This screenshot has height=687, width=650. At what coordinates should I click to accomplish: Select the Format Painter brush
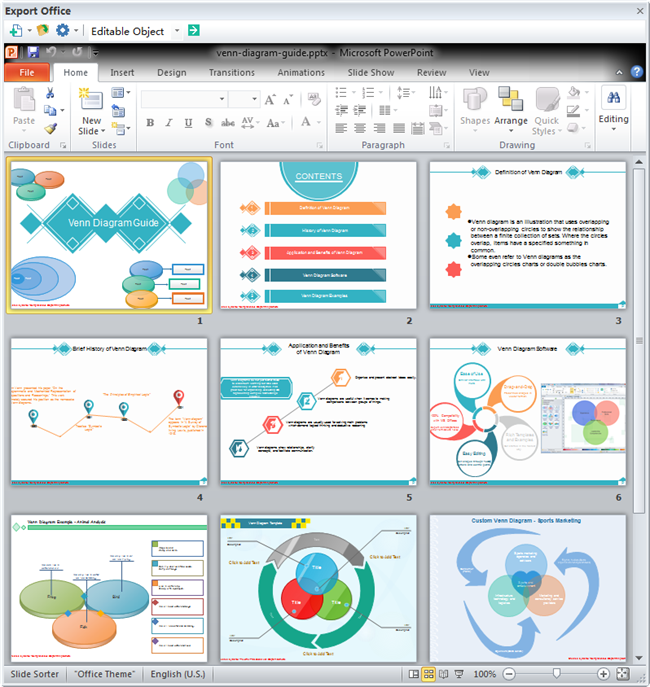[50, 128]
